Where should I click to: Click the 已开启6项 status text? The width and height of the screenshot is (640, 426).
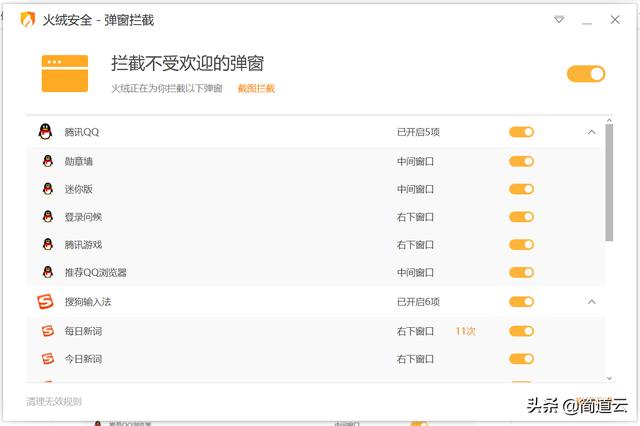(x=418, y=302)
